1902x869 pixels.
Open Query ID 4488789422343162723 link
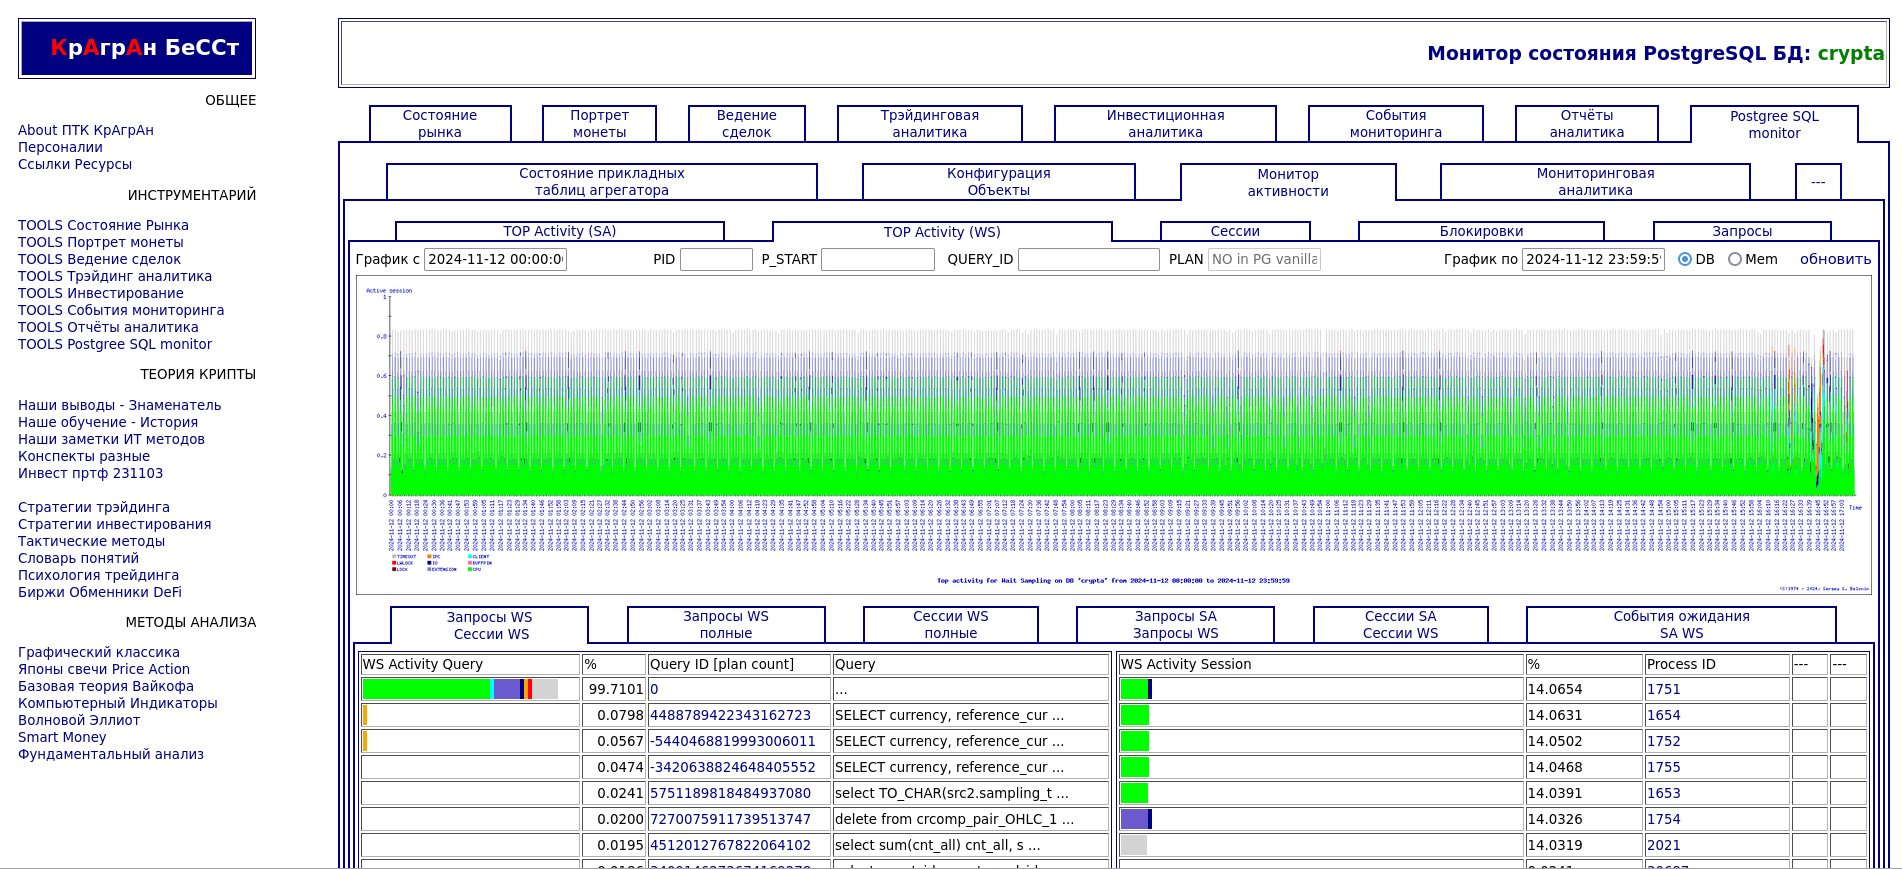(730, 715)
